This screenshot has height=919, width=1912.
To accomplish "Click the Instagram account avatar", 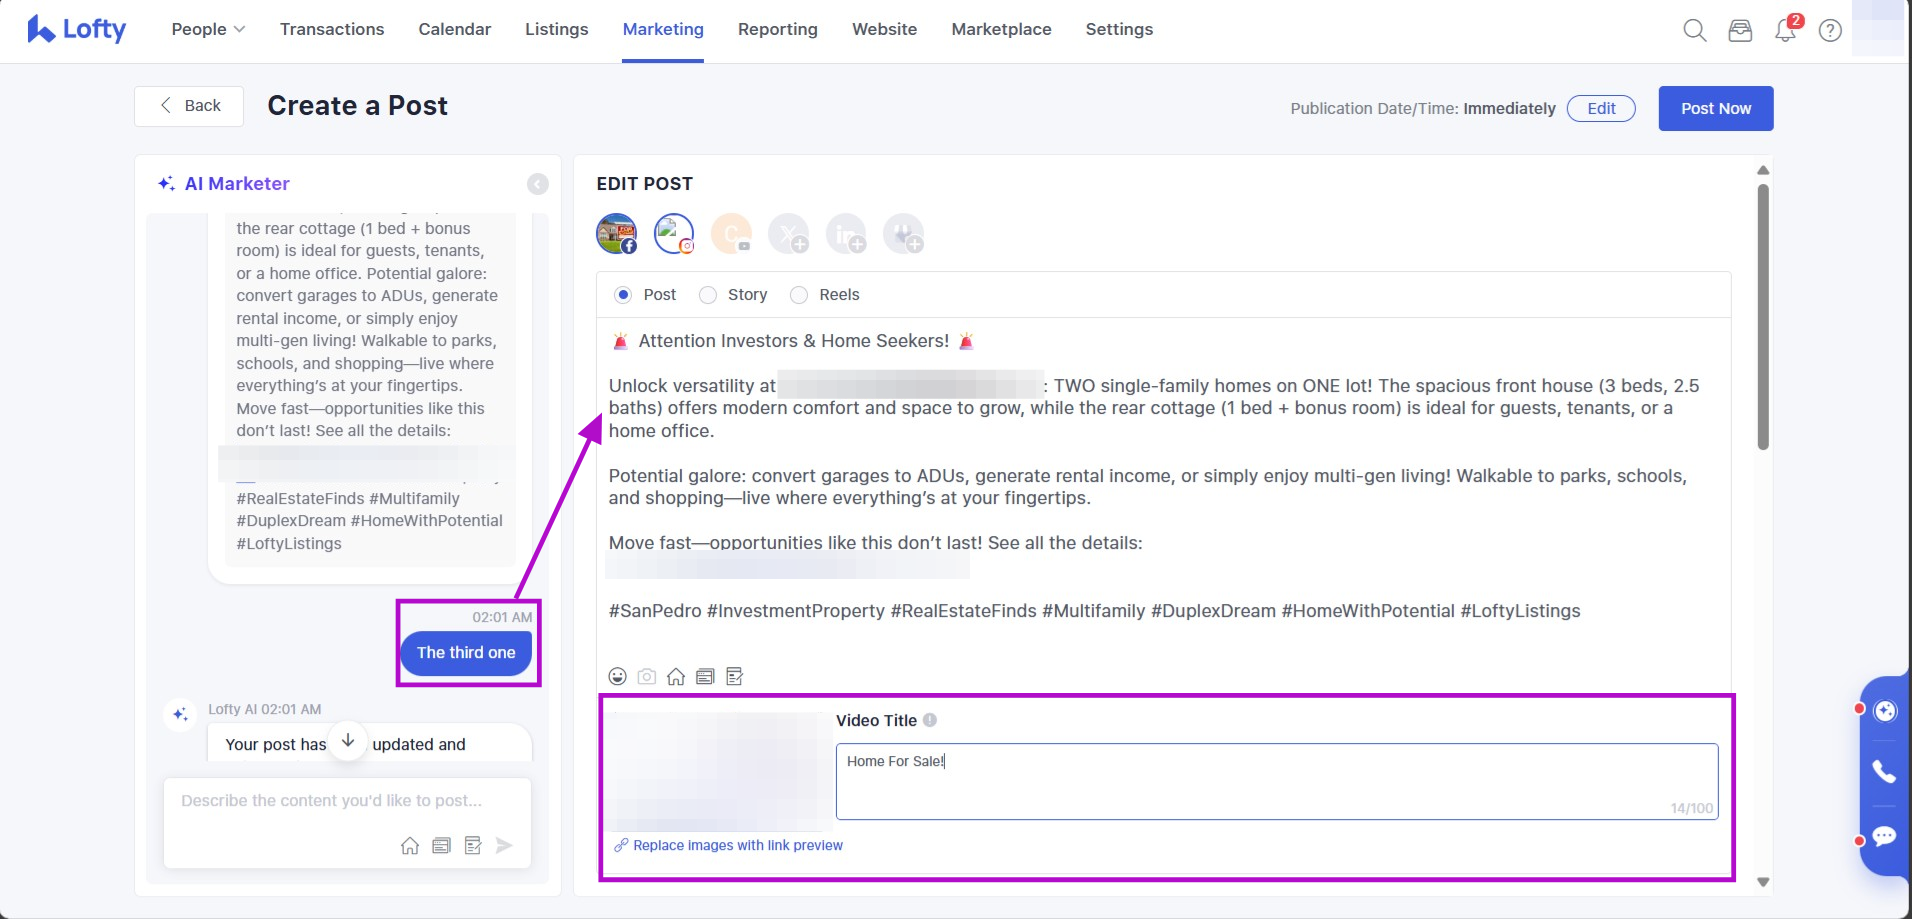I will pyautogui.click(x=674, y=234).
